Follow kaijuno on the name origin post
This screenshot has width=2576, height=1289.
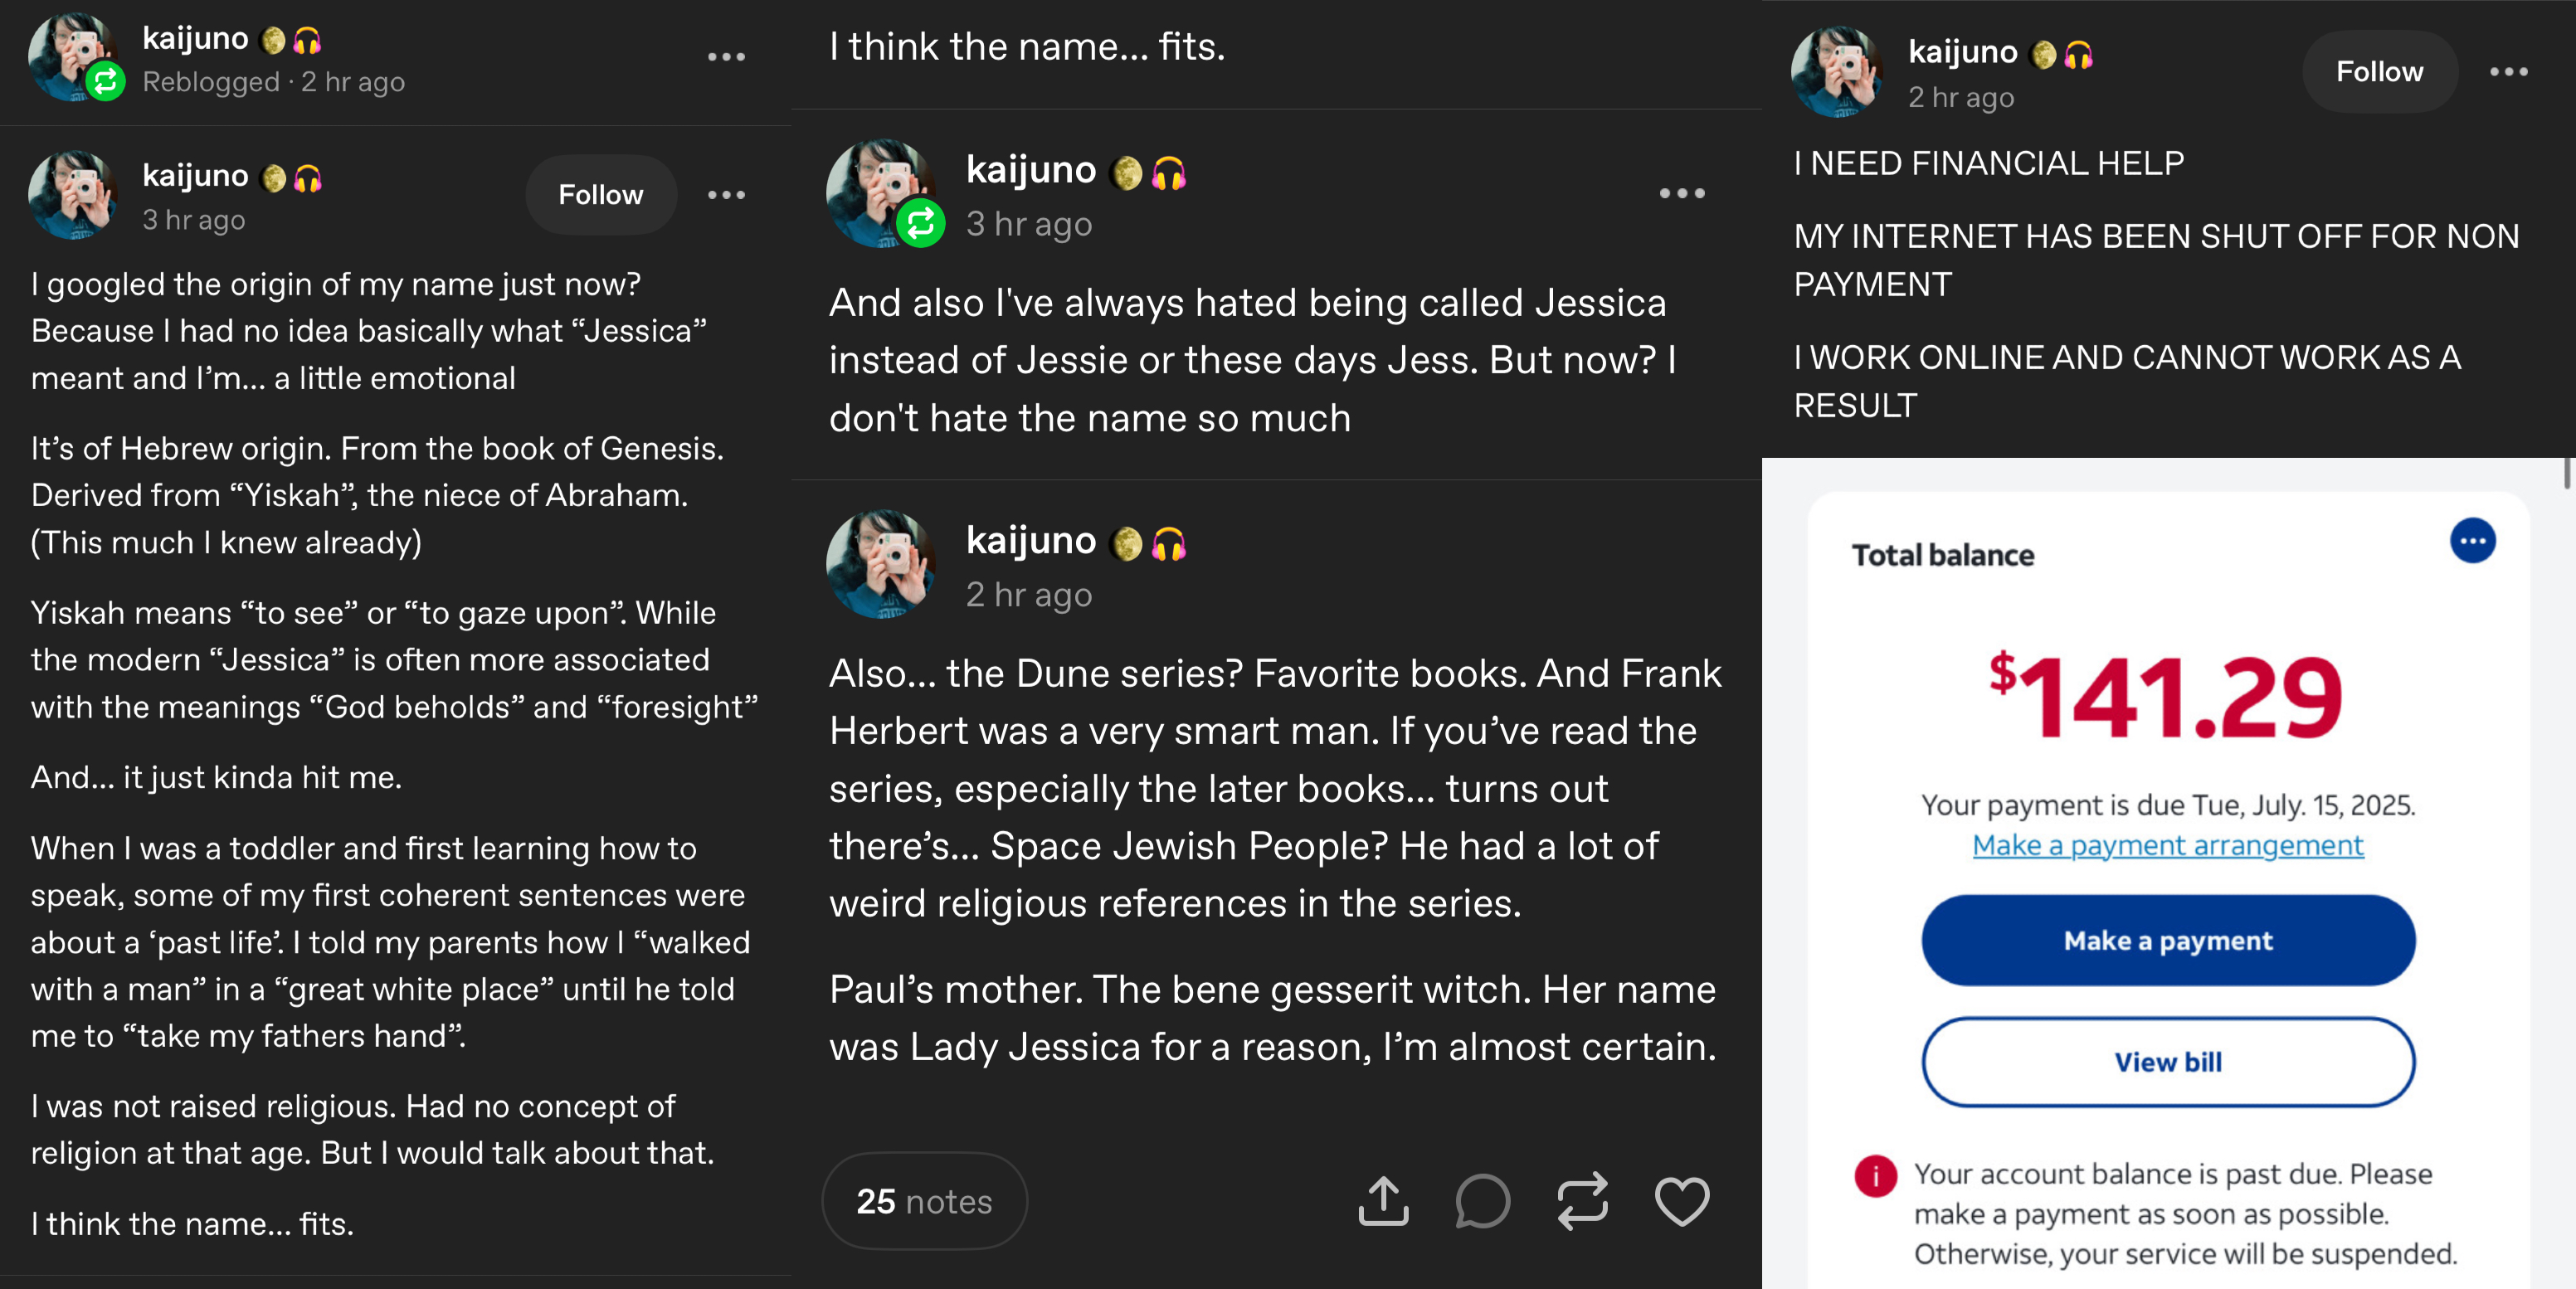[601, 195]
